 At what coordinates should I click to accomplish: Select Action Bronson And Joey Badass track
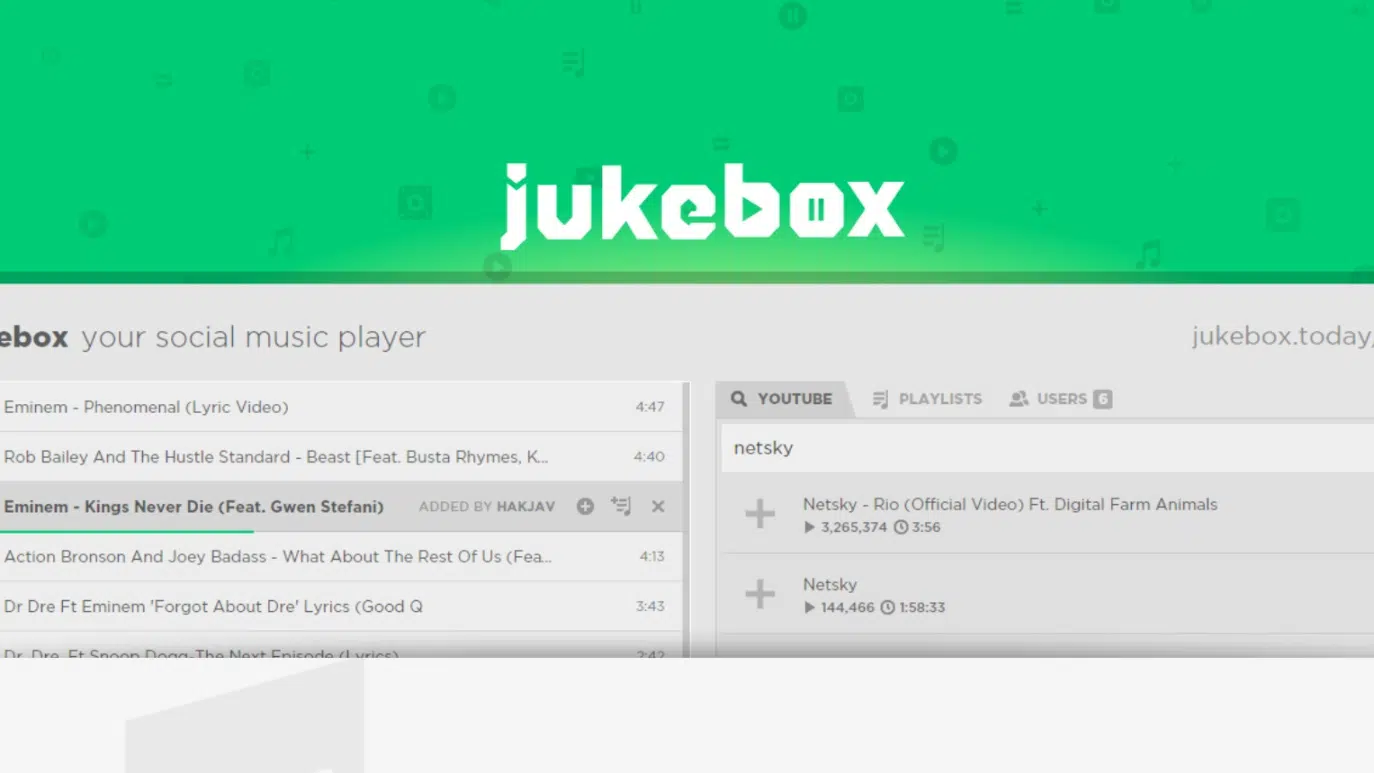278,556
